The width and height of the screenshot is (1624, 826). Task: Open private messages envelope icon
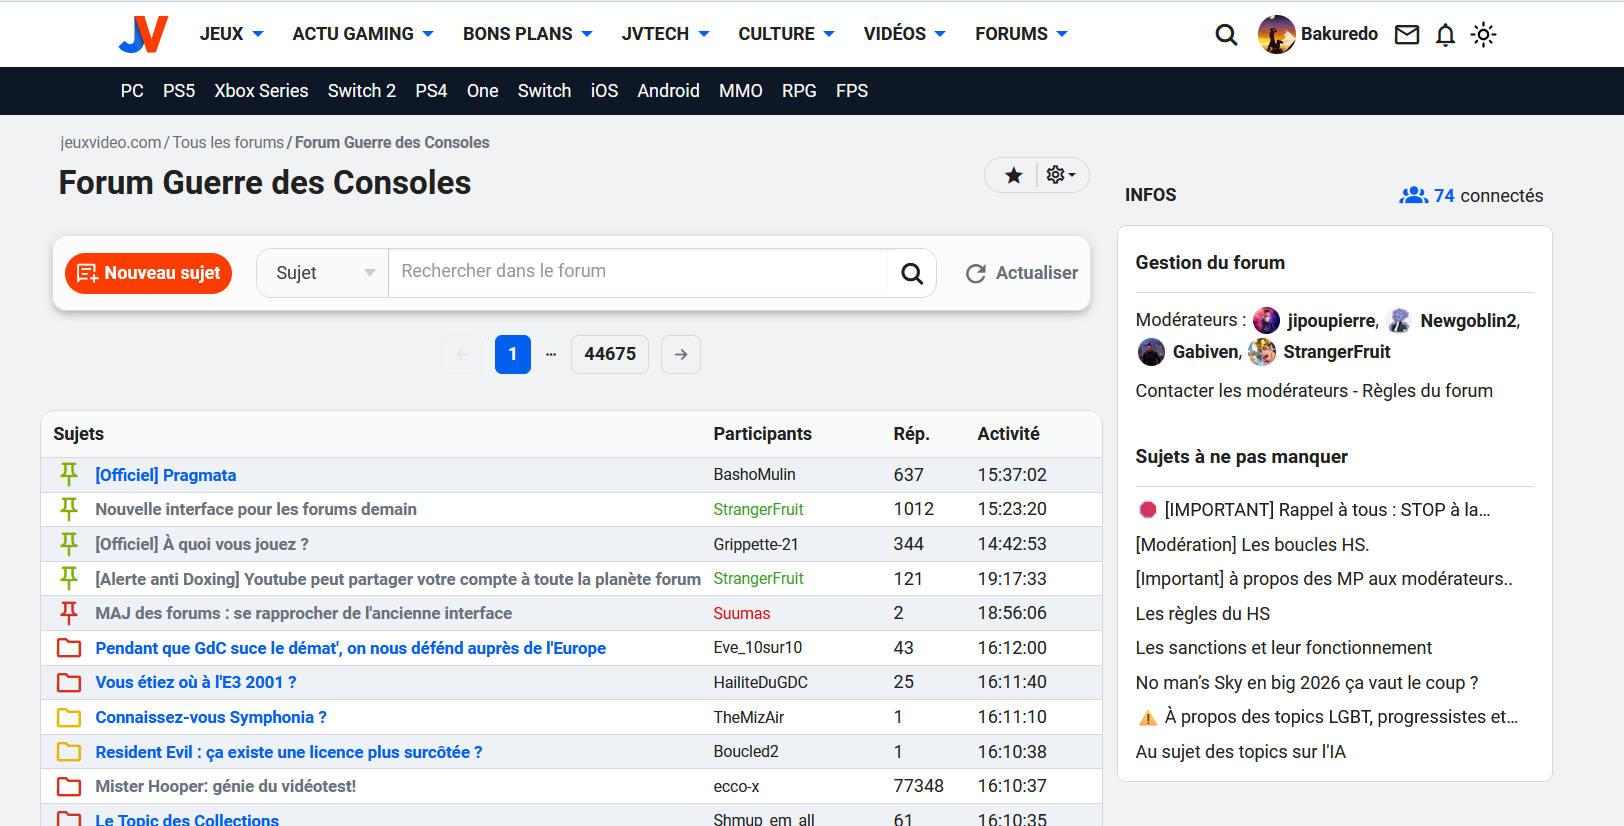[1407, 35]
